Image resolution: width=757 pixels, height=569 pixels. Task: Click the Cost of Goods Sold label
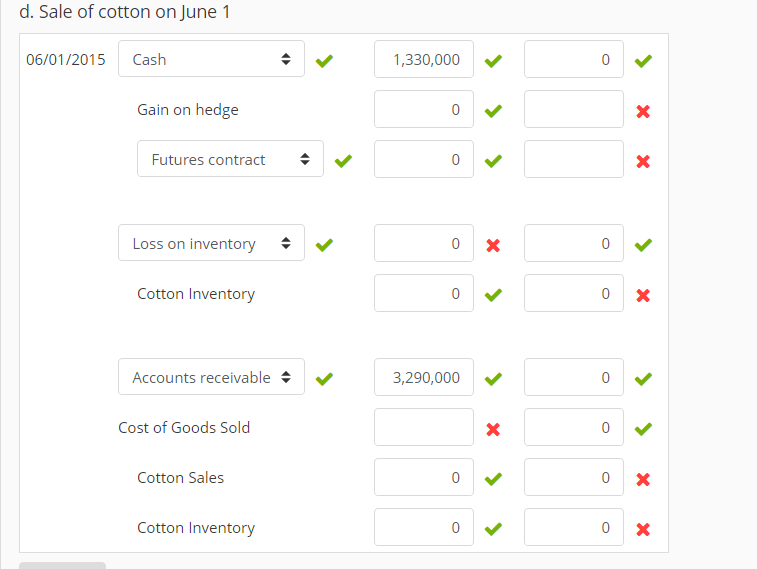(x=184, y=428)
